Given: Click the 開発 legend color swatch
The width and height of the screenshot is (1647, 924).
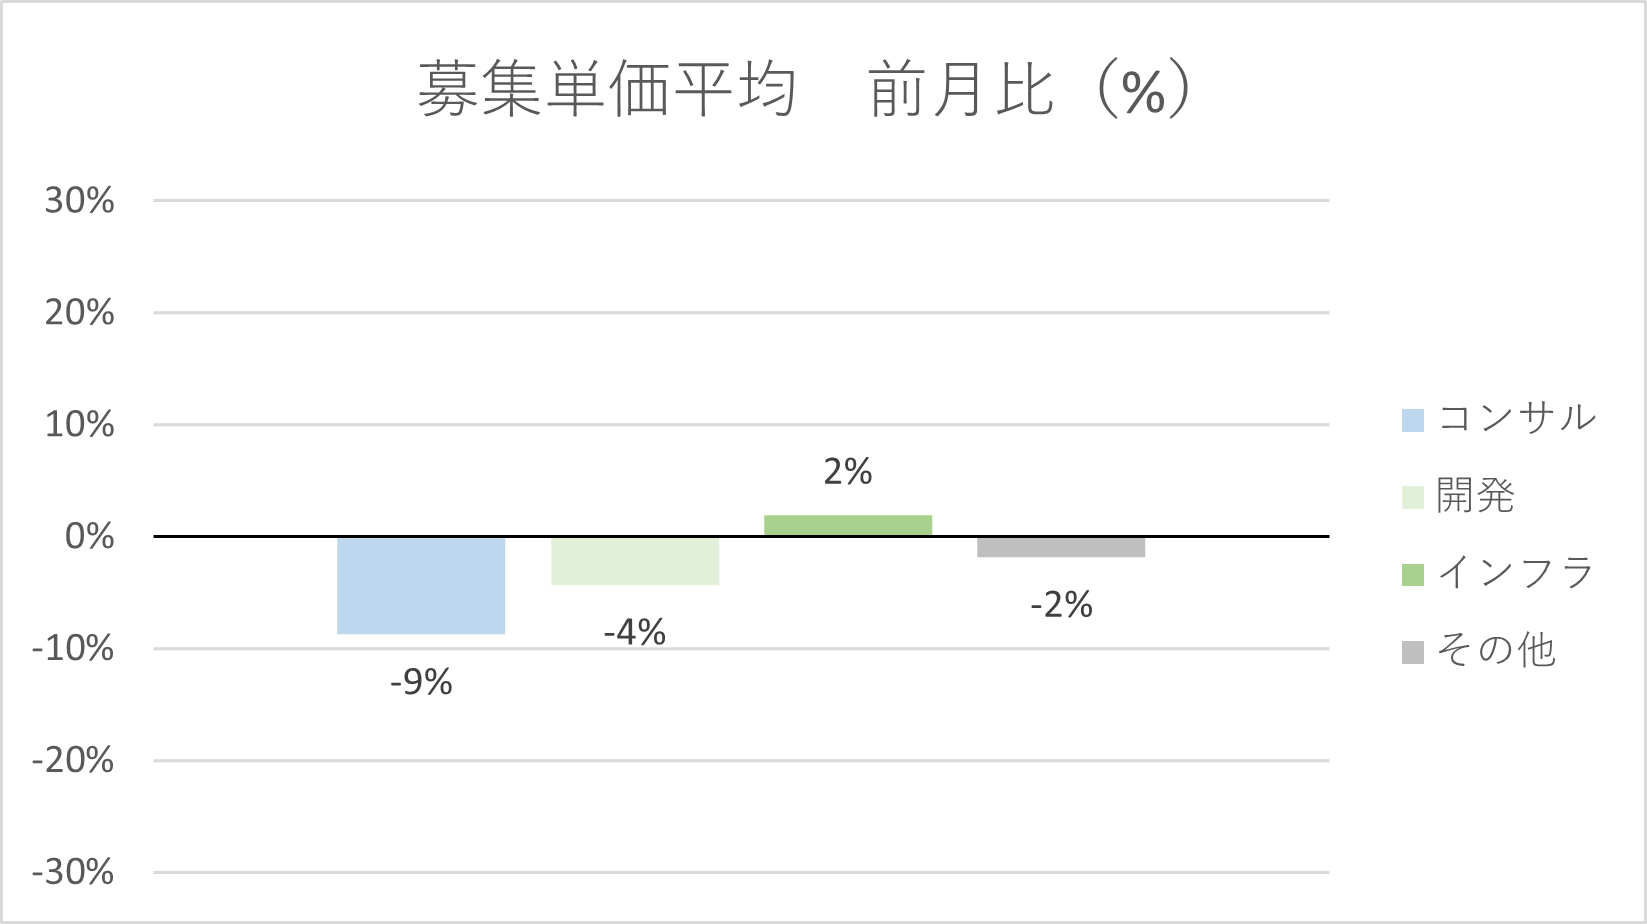Looking at the screenshot, I should (x=1412, y=497).
